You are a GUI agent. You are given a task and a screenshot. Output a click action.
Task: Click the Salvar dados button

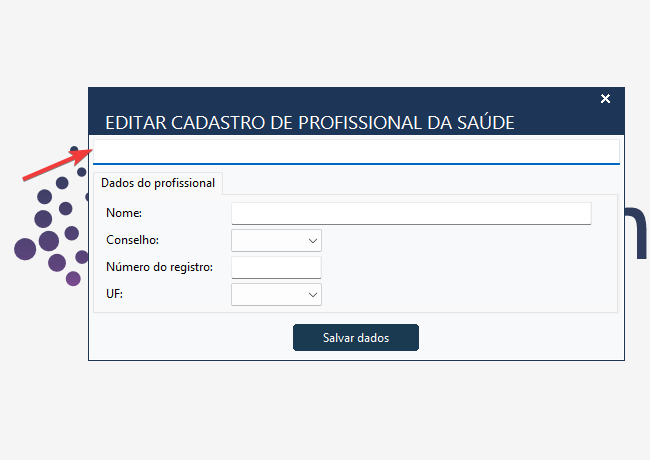(356, 338)
